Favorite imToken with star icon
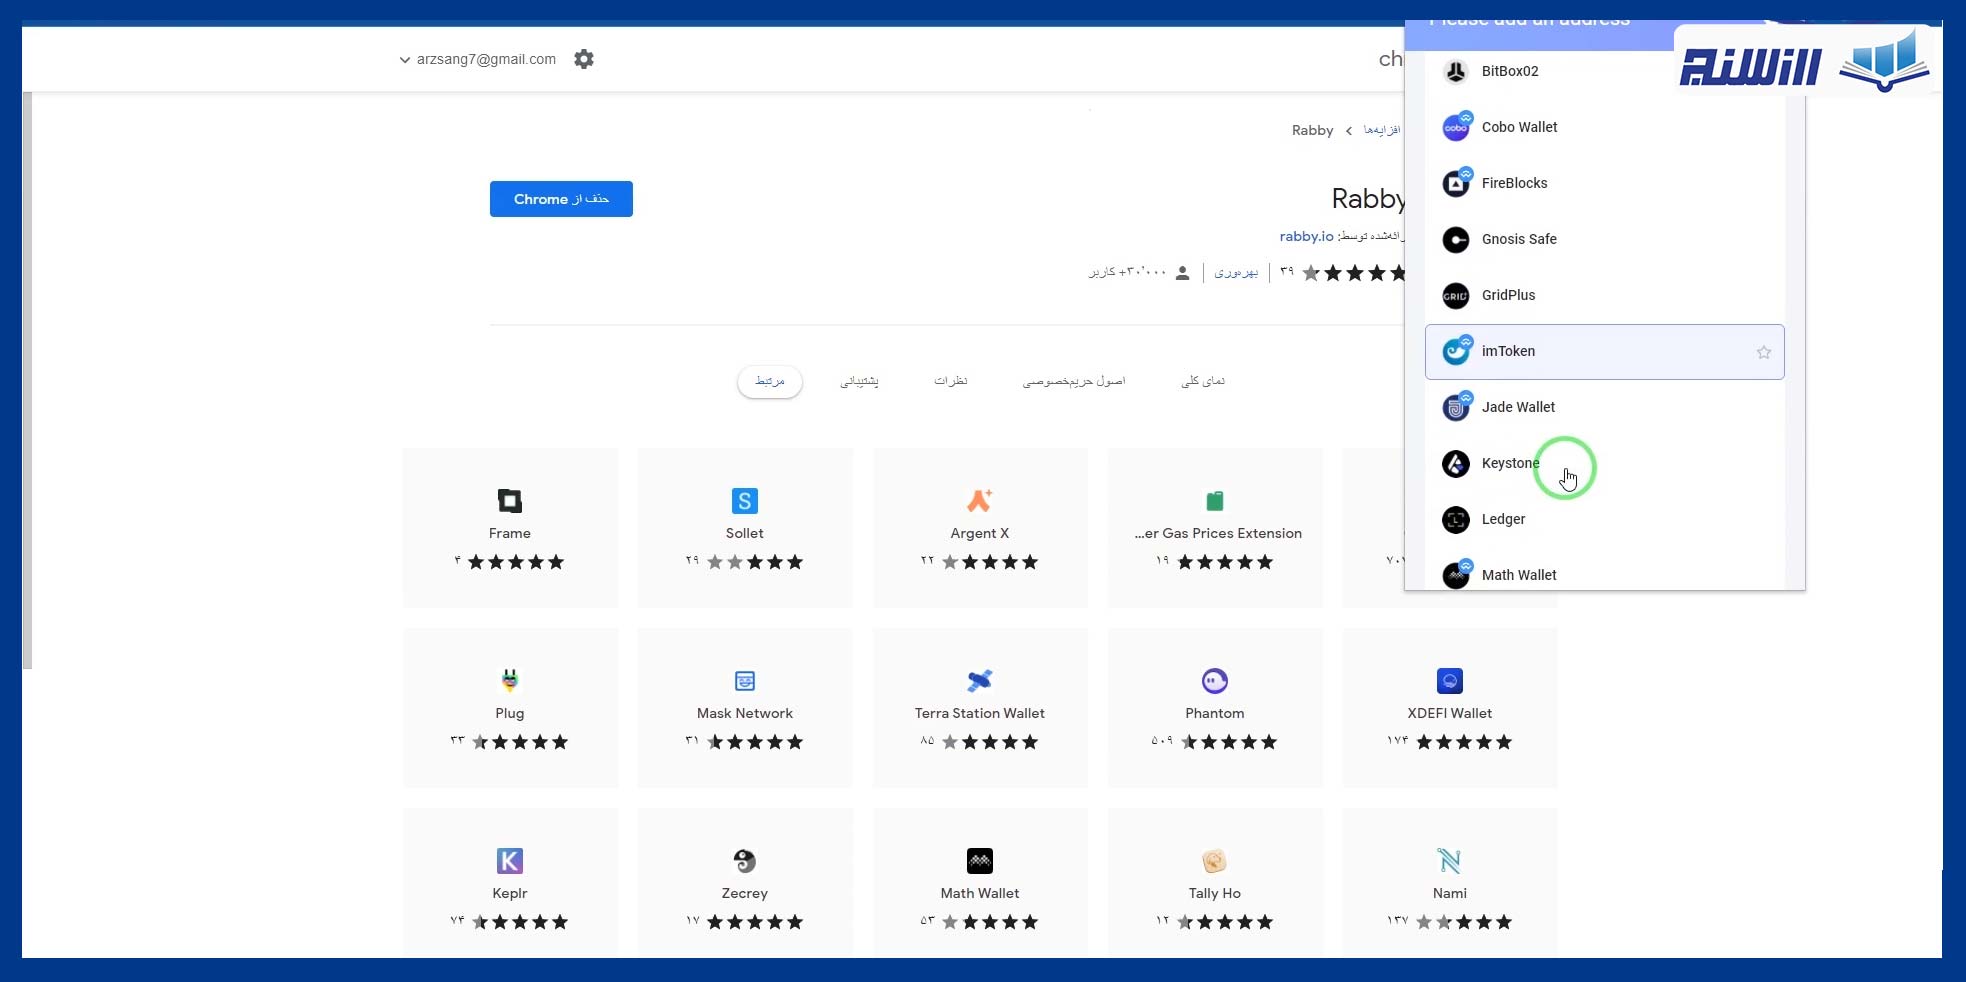 point(1764,352)
